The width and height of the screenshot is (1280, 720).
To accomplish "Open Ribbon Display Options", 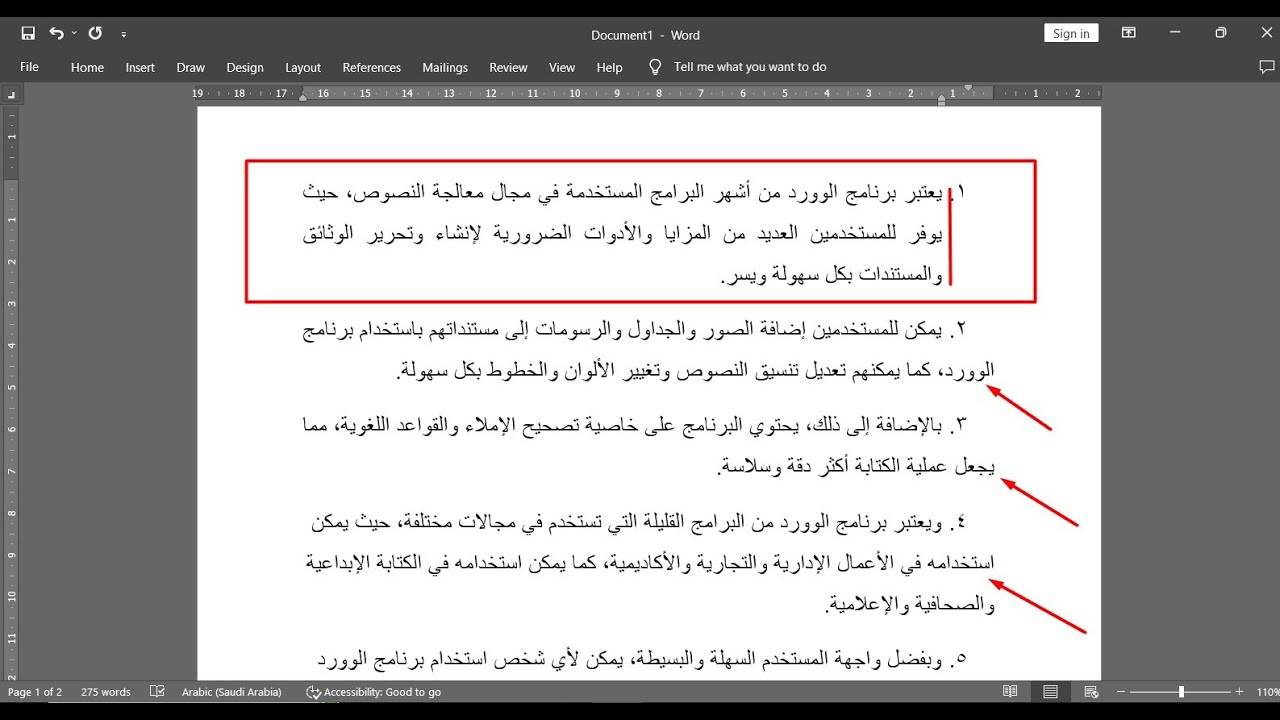I will tap(1129, 33).
